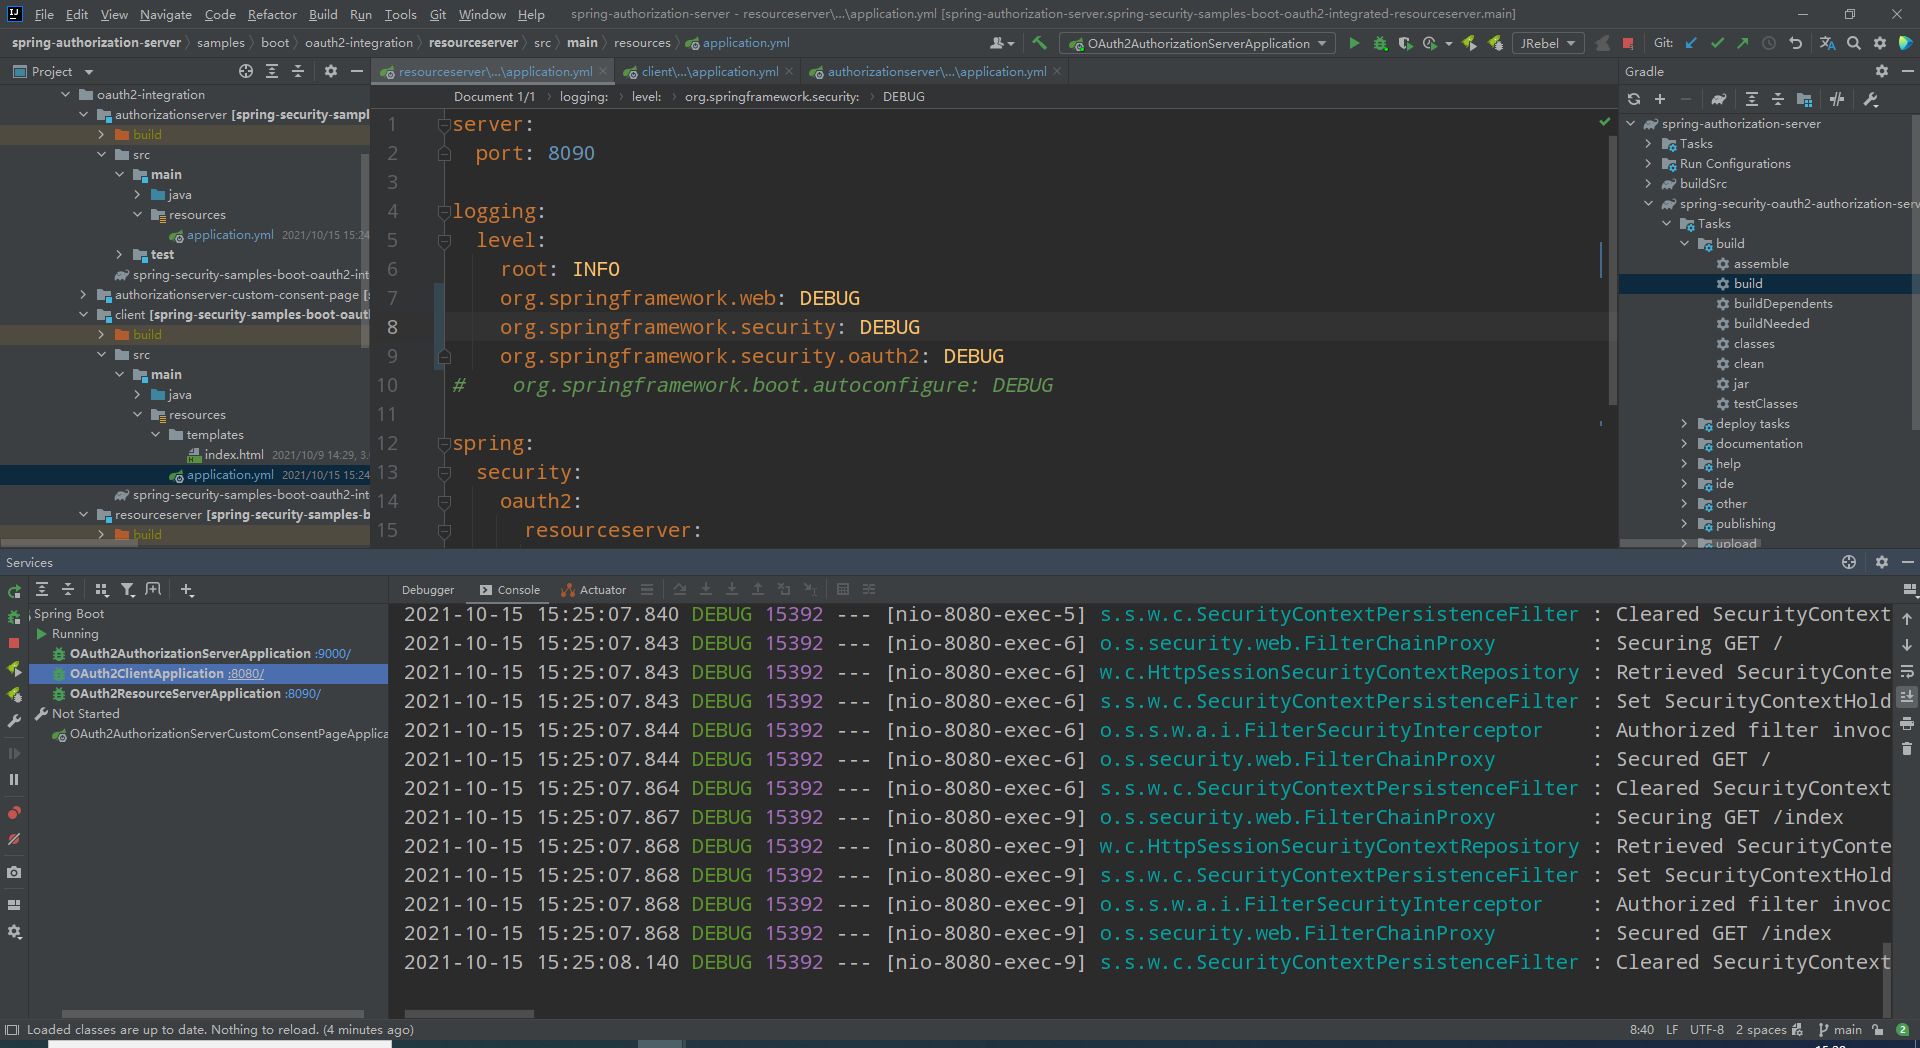Fold the logging block in the editor
The height and width of the screenshot is (1048, 1920).
444,211
